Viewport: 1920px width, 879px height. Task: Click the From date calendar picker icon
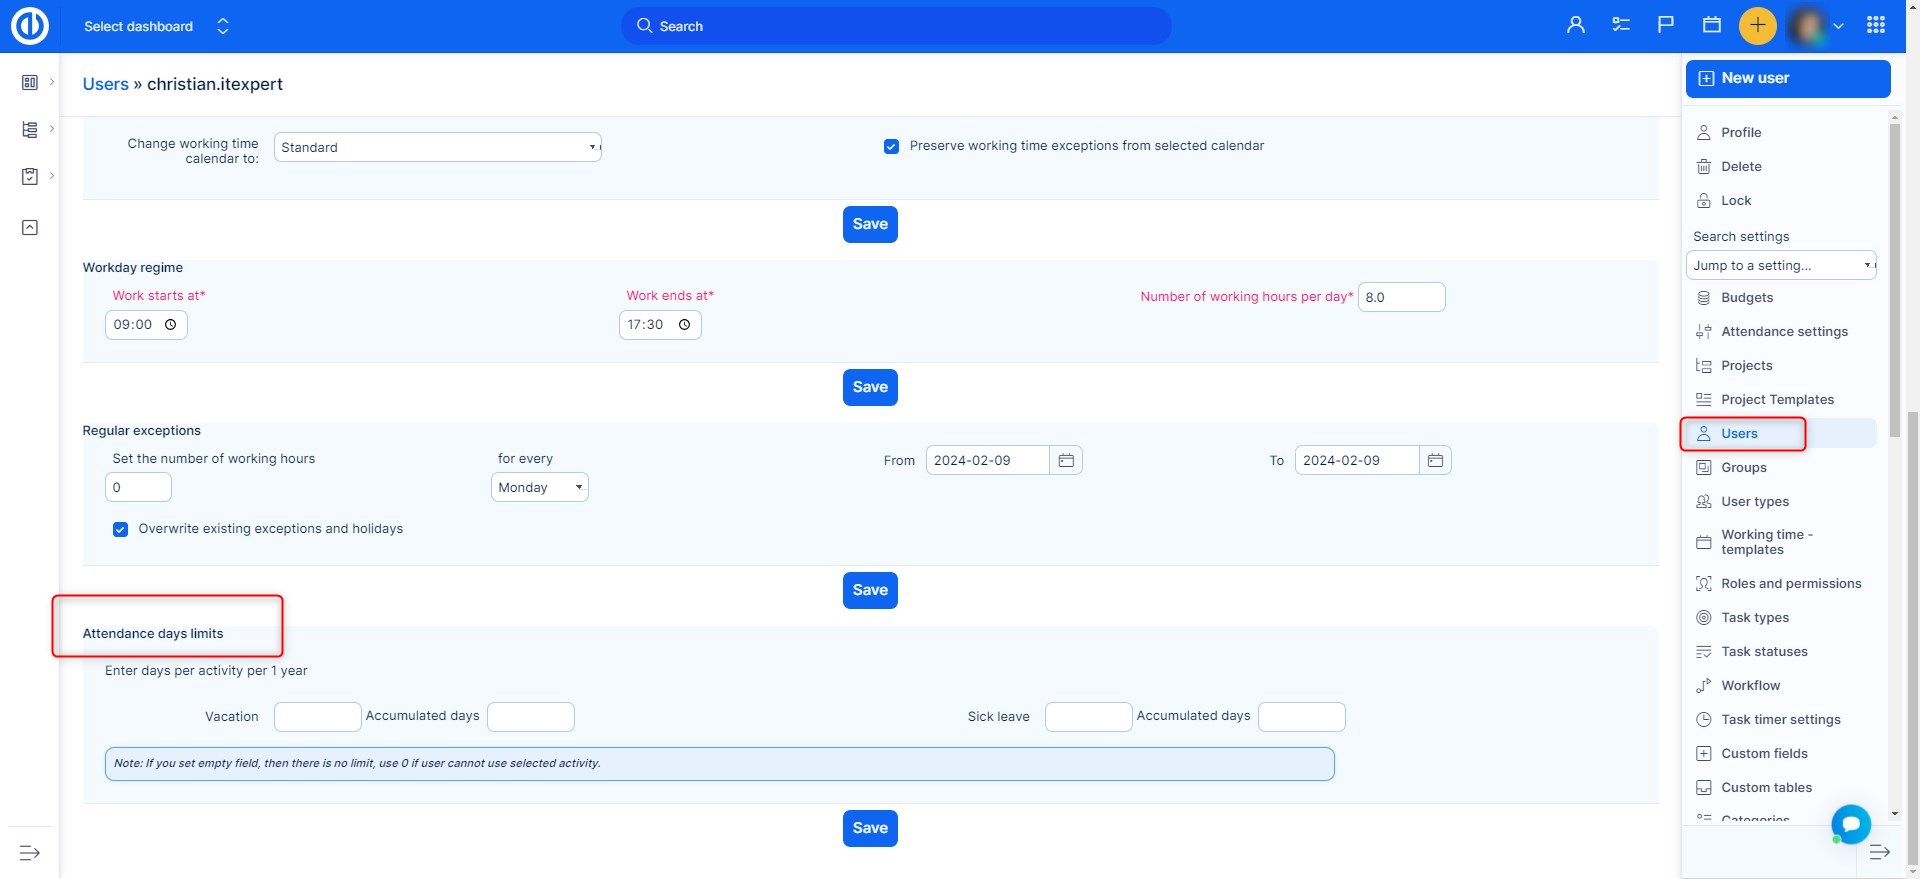pyautogui.click(x=1066, y=460)
